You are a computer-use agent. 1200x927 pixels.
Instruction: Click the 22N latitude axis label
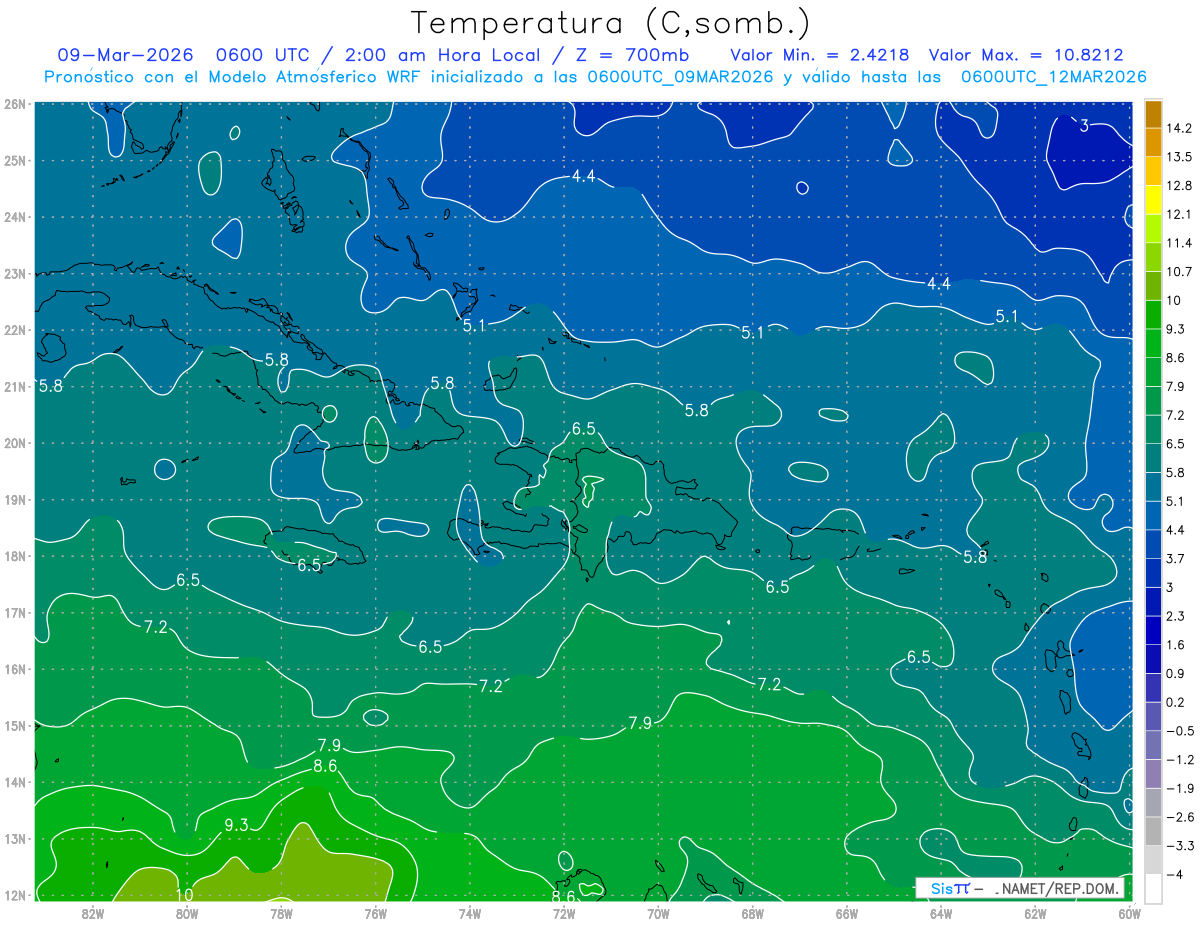coord(14,330)
